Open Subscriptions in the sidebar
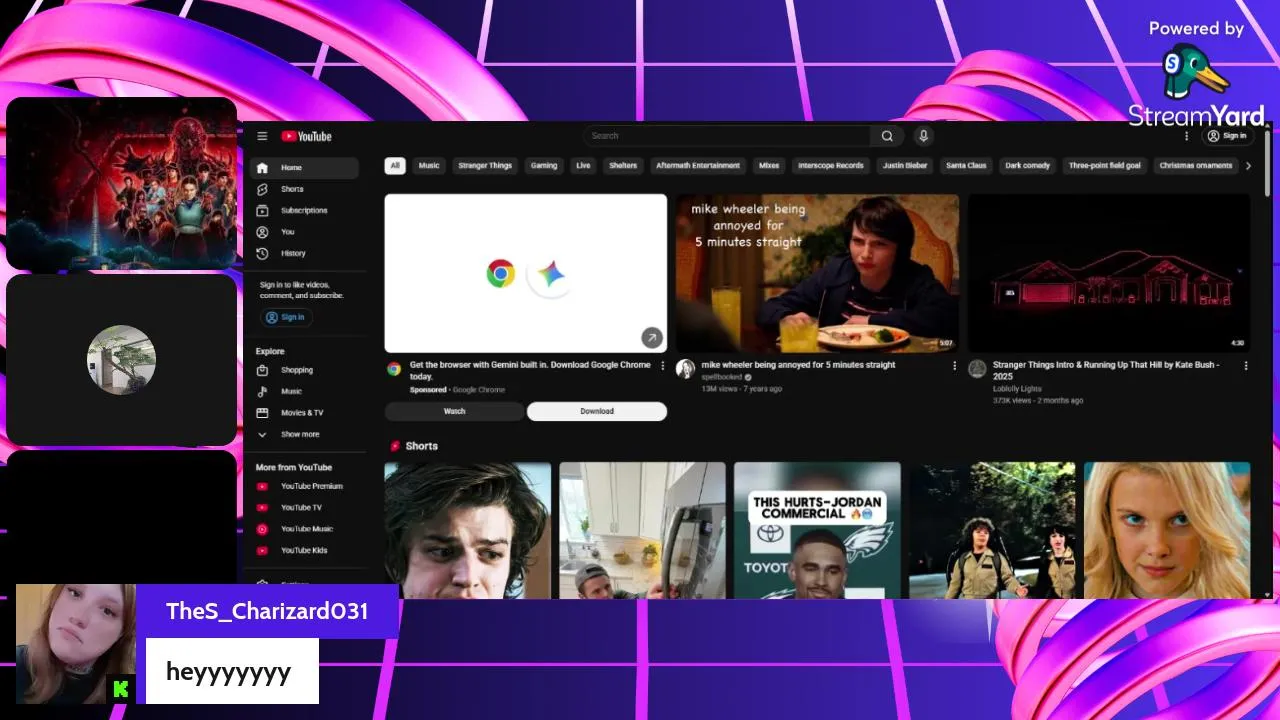Screen dimensions: 1280x720 [x=304, y=210]
